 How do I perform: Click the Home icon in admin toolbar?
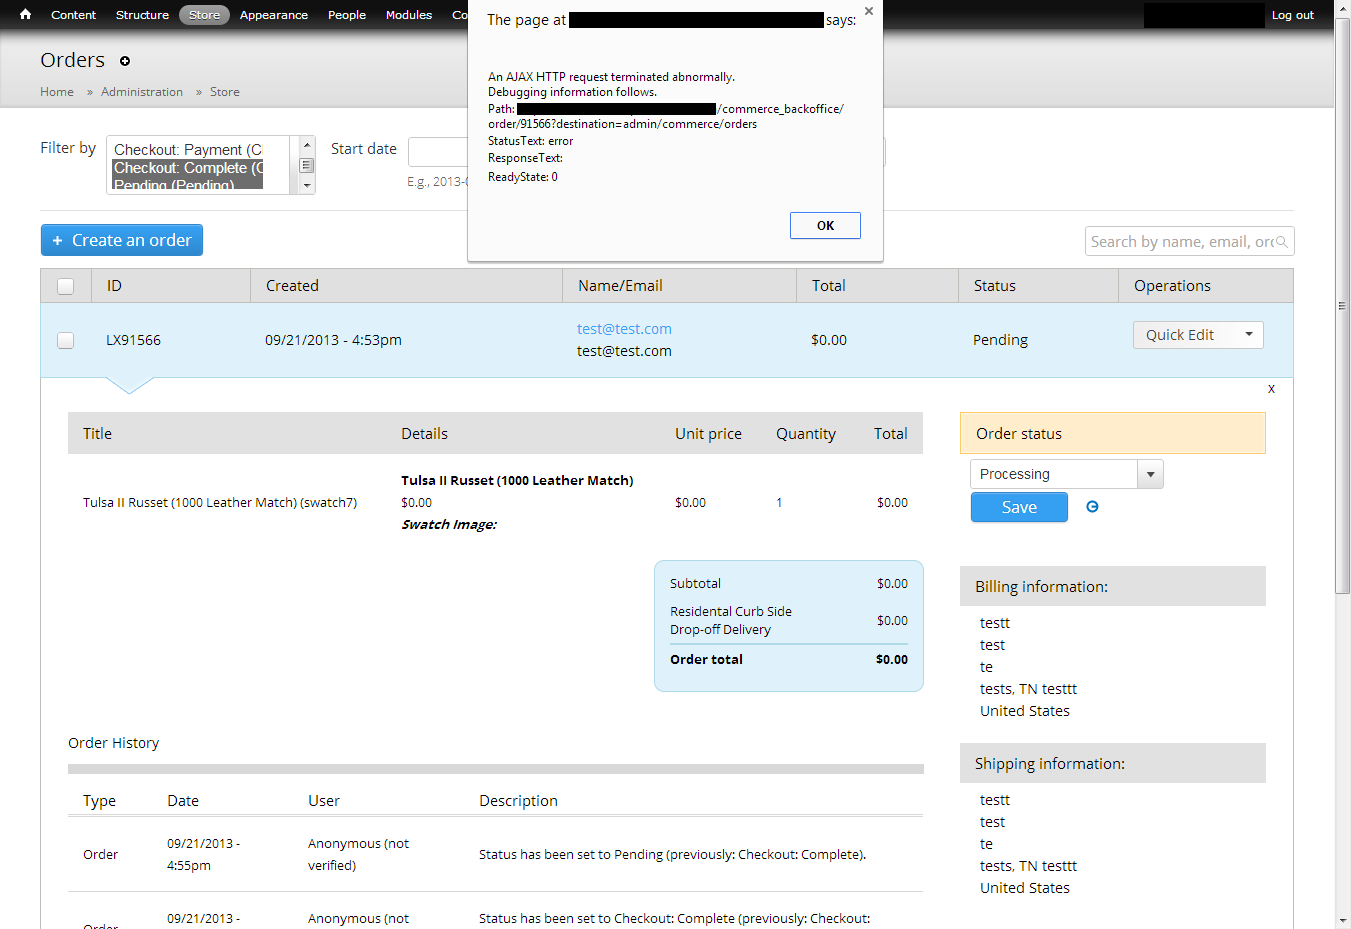tap(25, 15)
